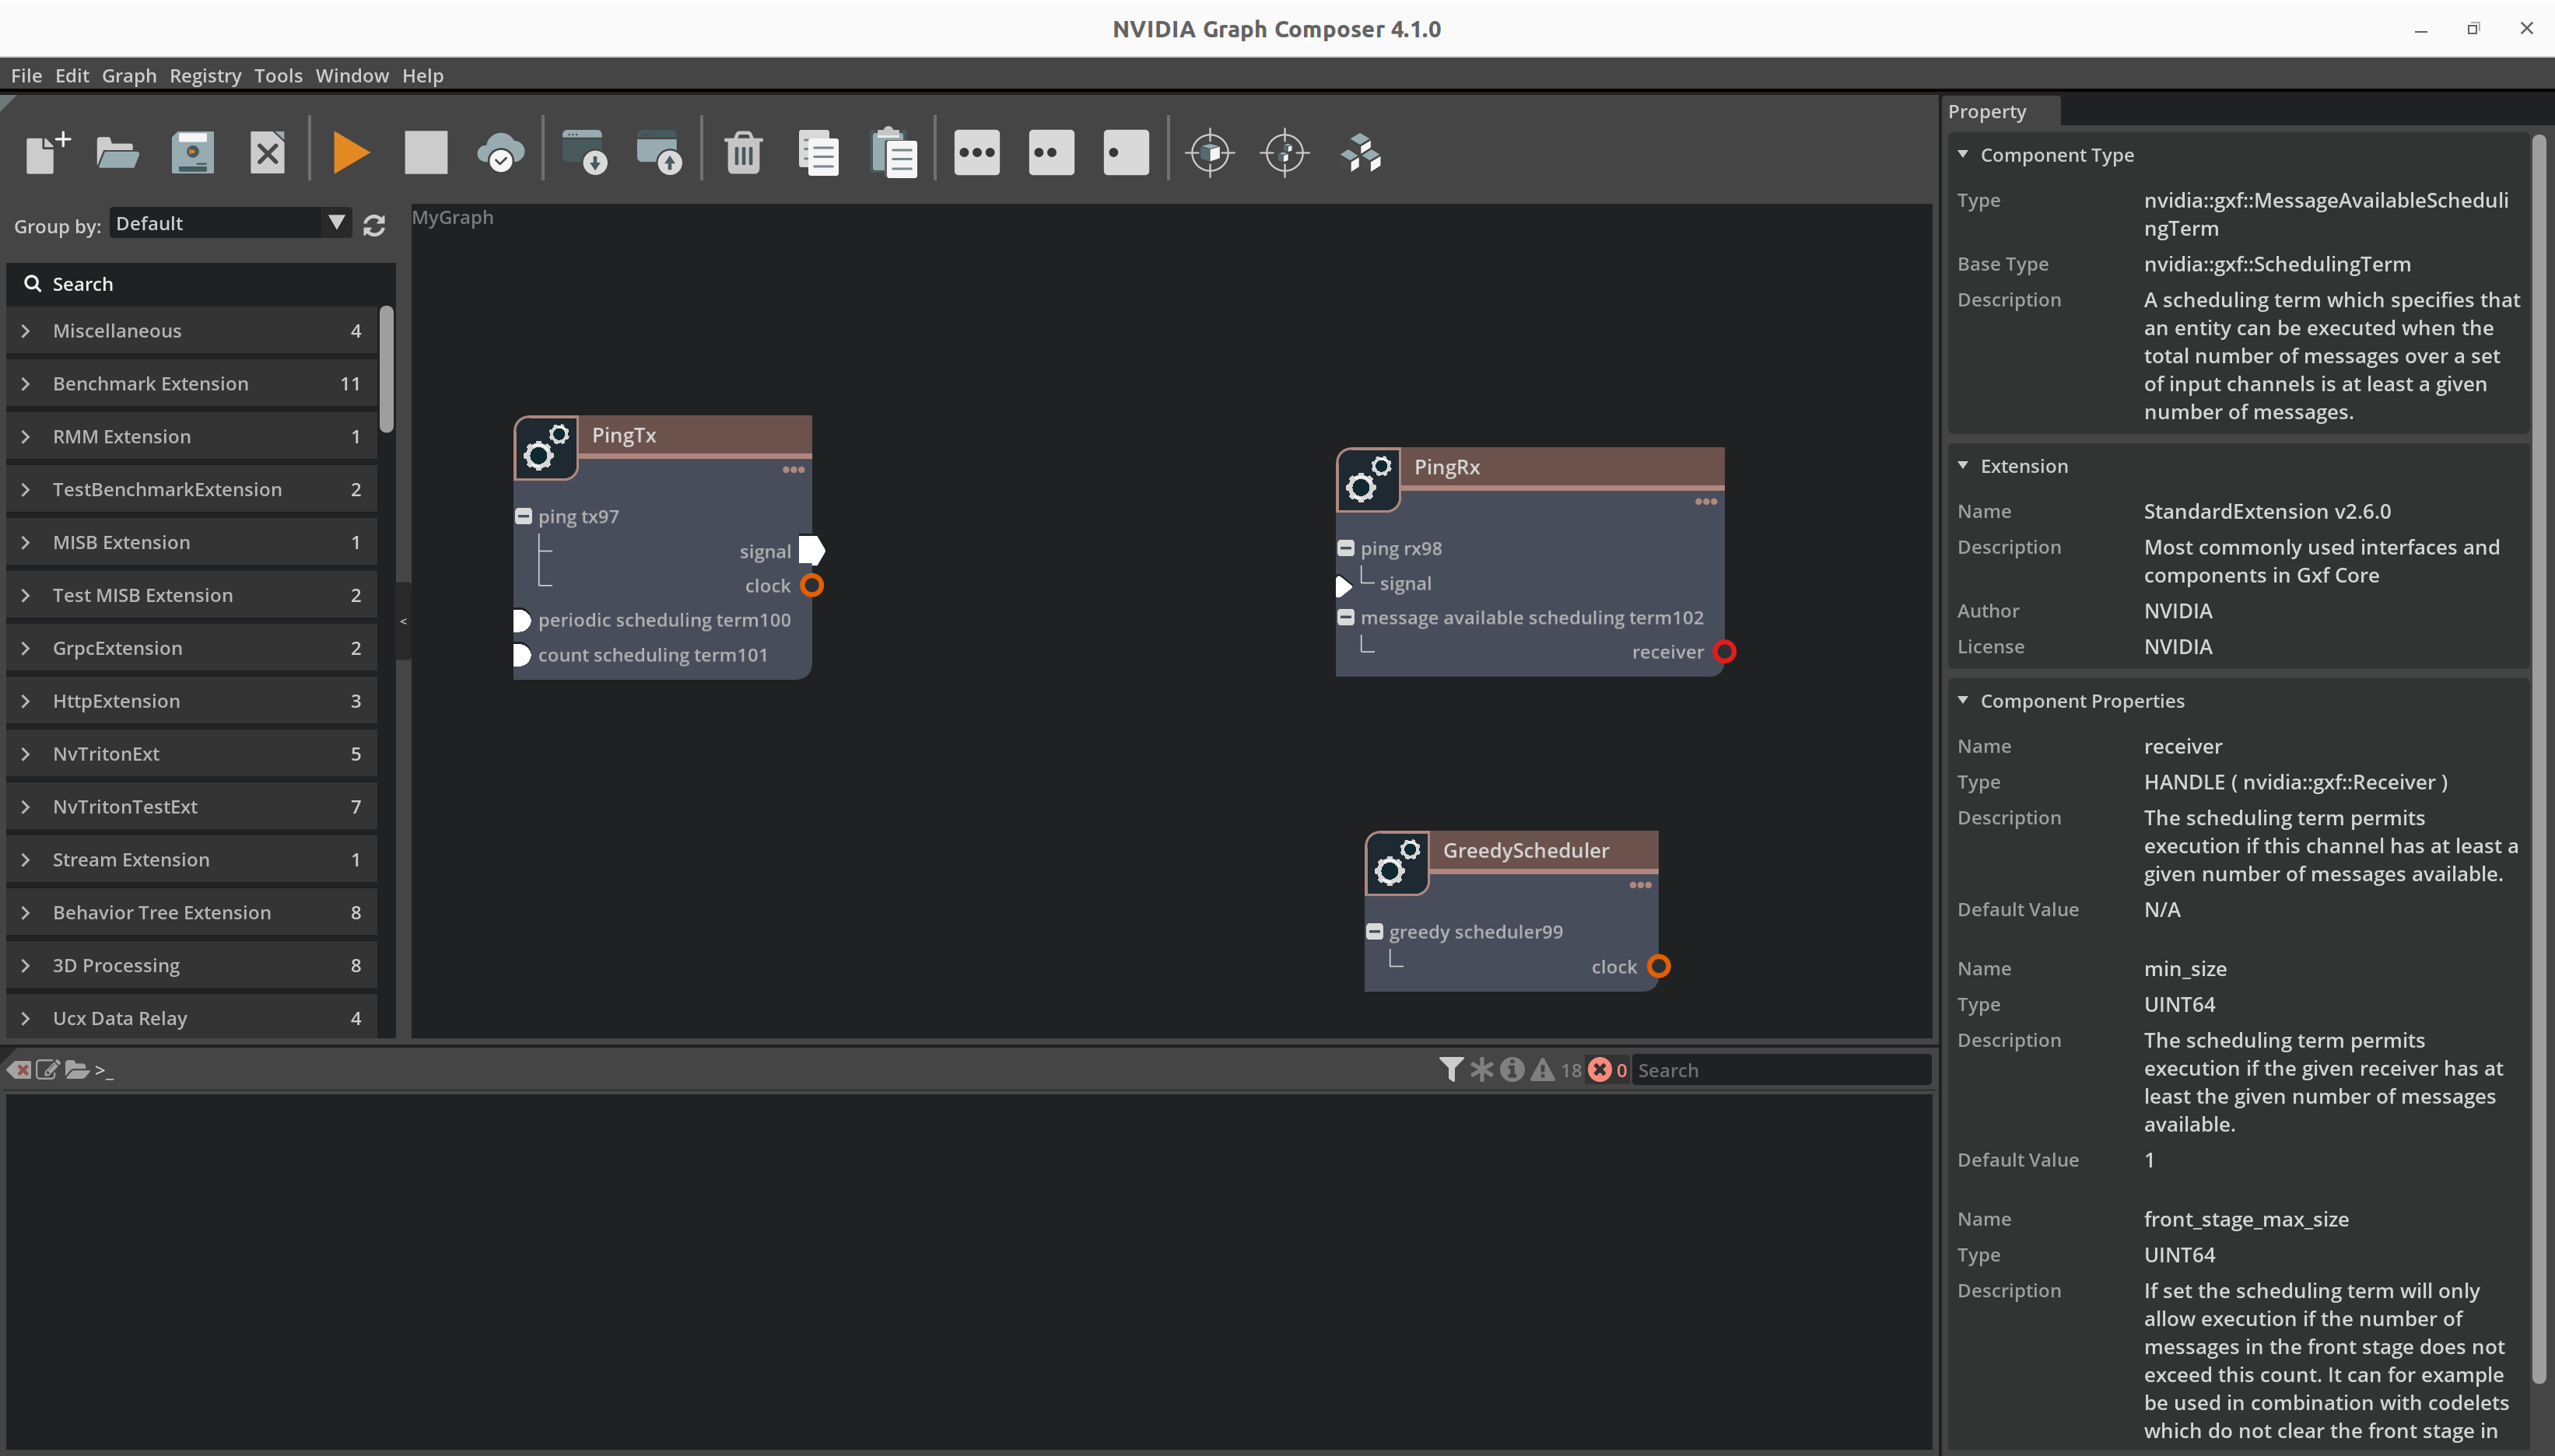Click the PingTx signal output port

(812, 550)
